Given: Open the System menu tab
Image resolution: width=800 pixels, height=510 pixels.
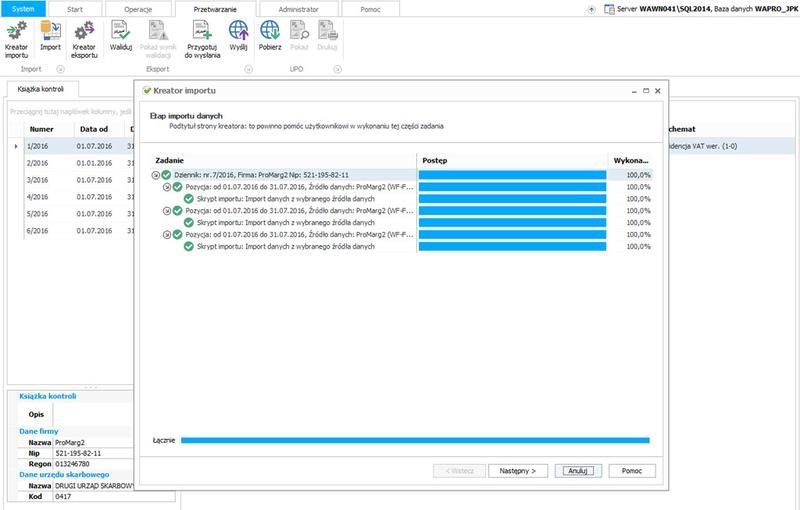Looking at the screenshot, I should click(23, 9).
